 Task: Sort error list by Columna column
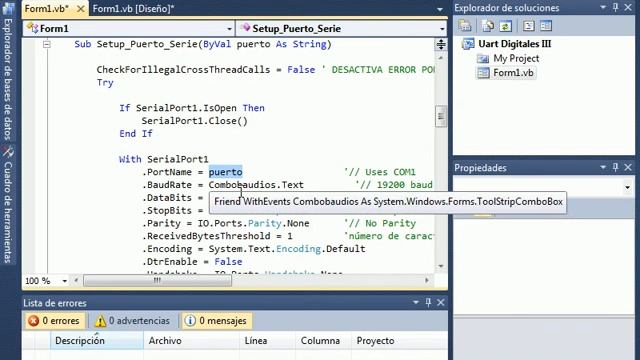point(323,340)
